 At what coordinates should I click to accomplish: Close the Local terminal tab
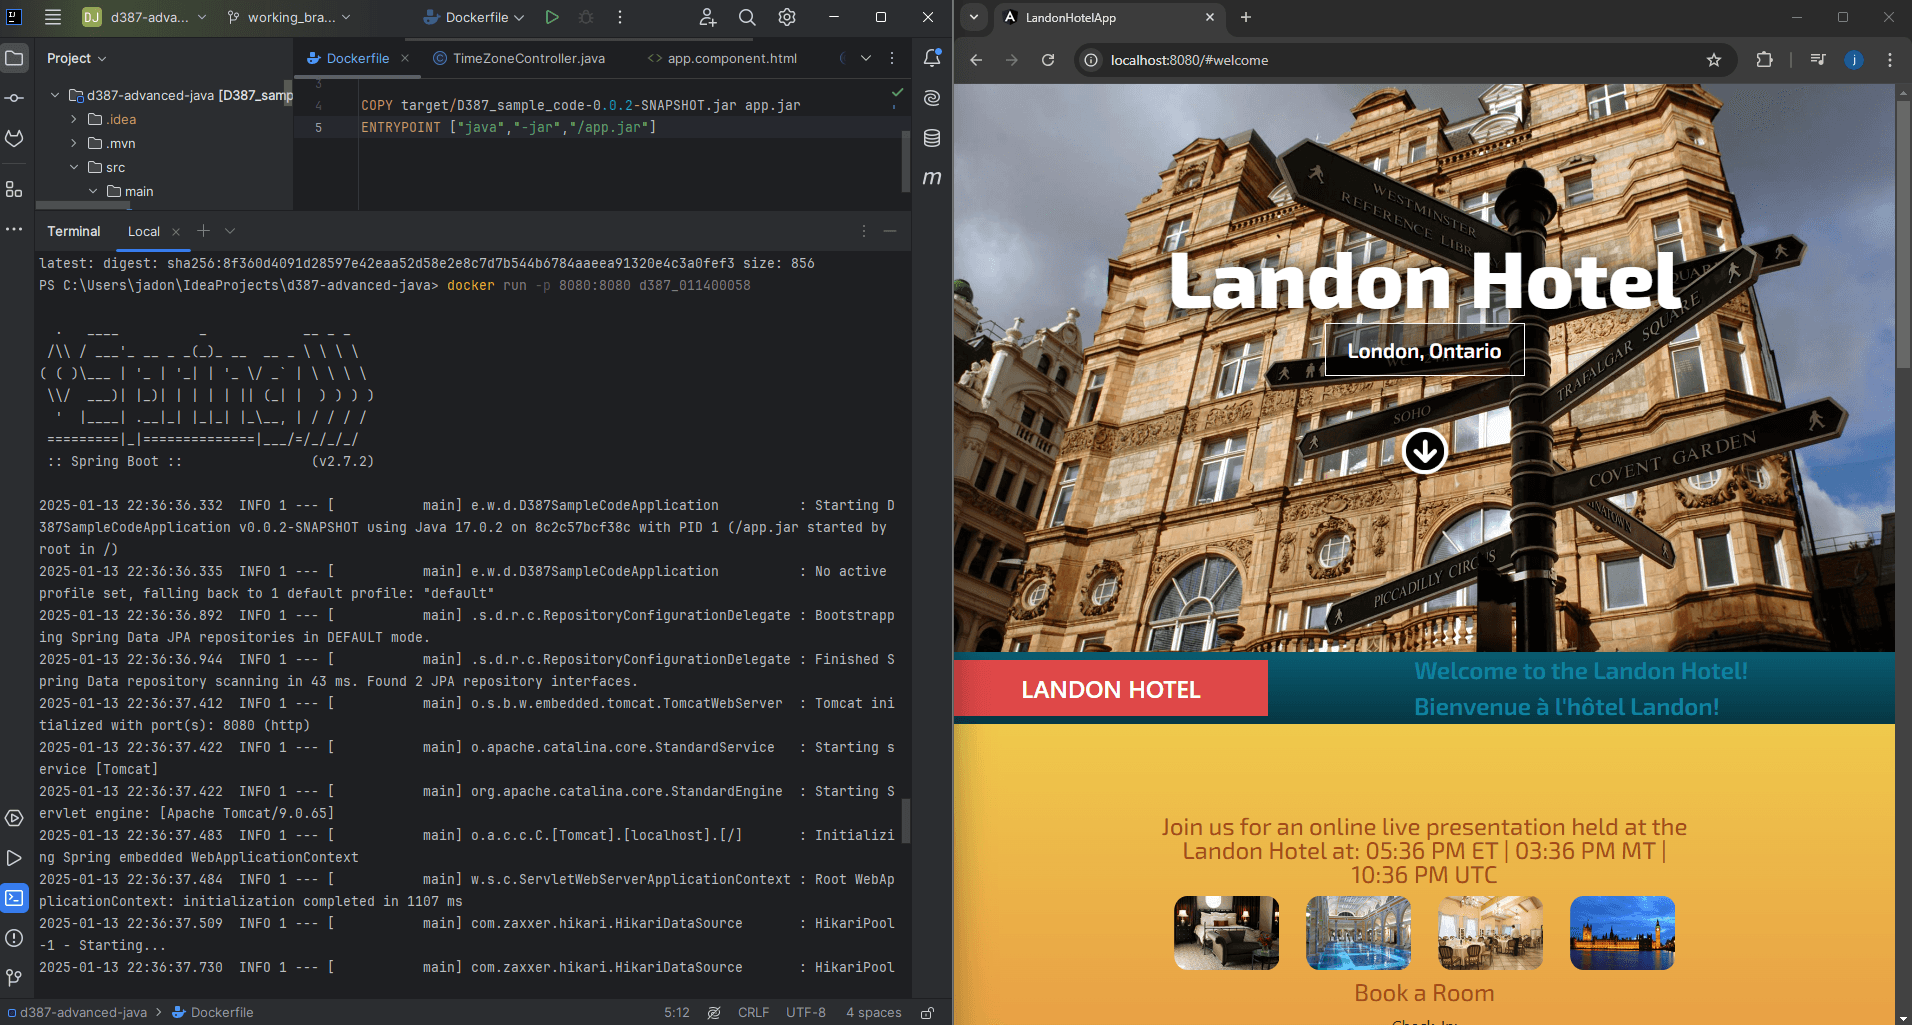click(x=176, y=231)
